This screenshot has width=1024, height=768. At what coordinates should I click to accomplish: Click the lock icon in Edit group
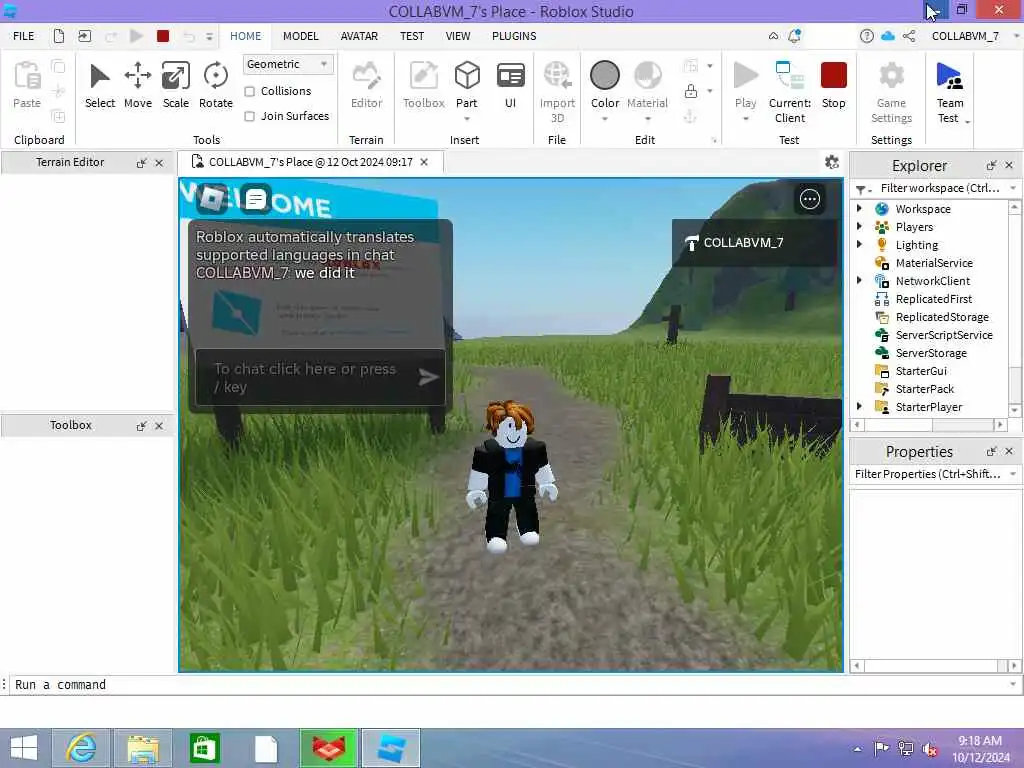coord(690,91)
